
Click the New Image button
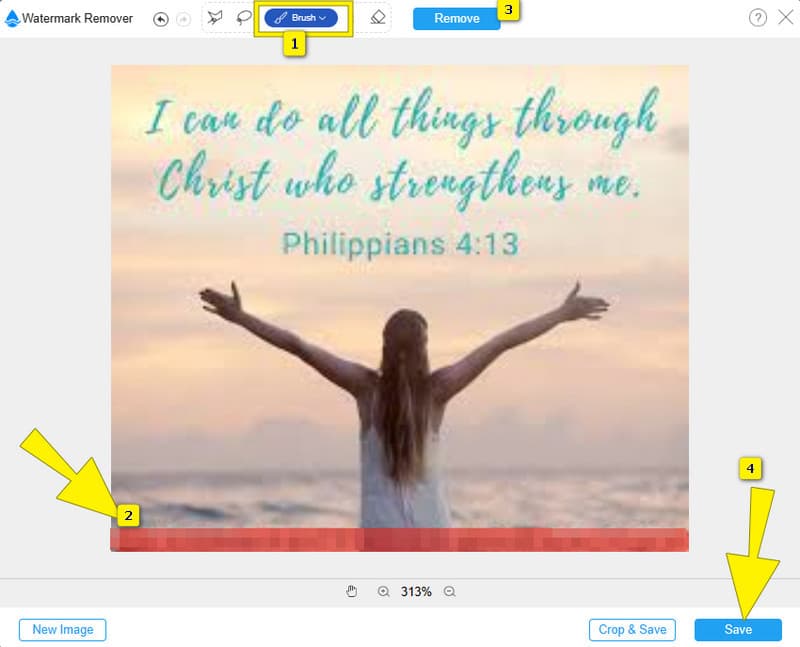[63, 629]
